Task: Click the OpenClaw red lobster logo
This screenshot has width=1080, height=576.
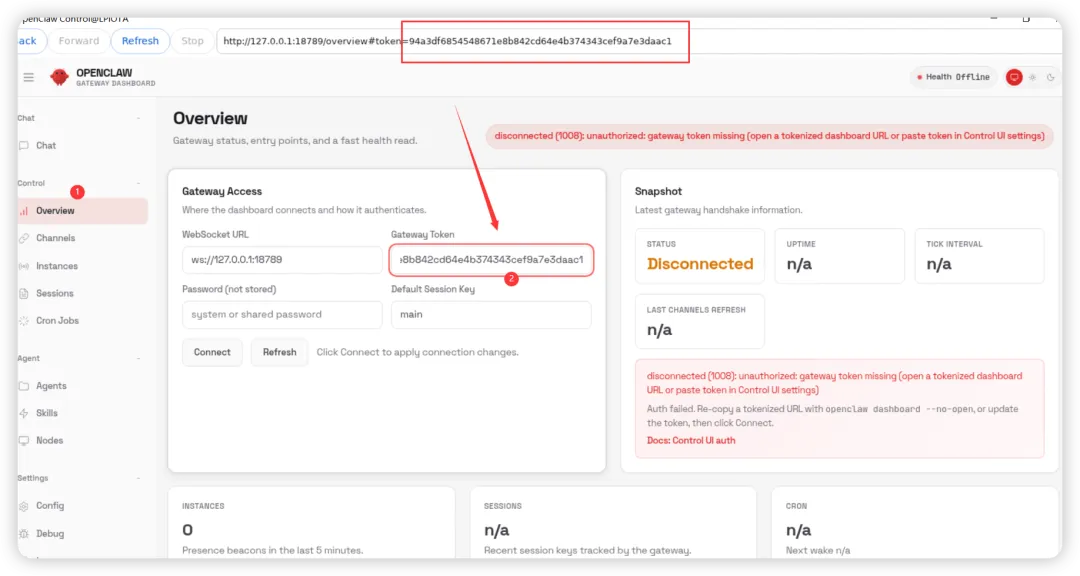Action: coord(59,77)
